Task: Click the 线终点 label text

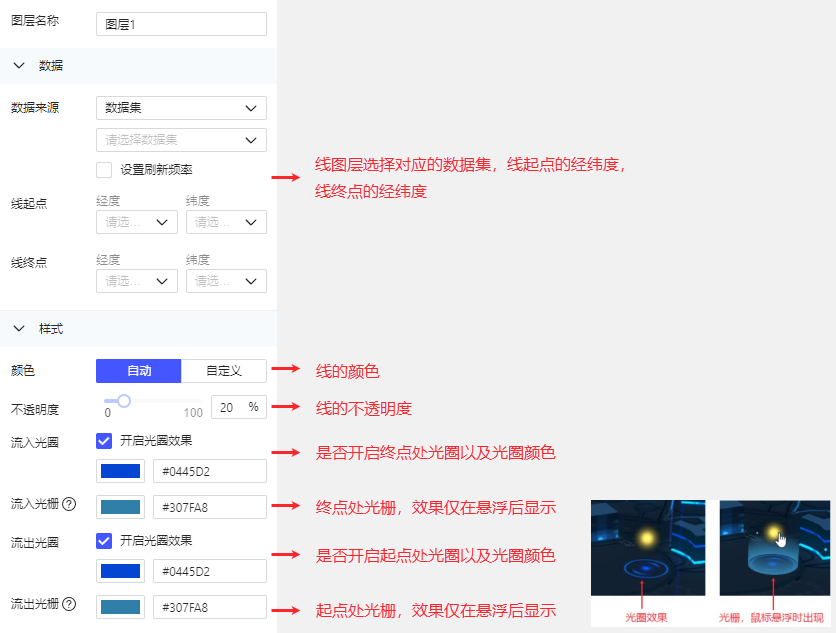Action: tap(29, 262)
